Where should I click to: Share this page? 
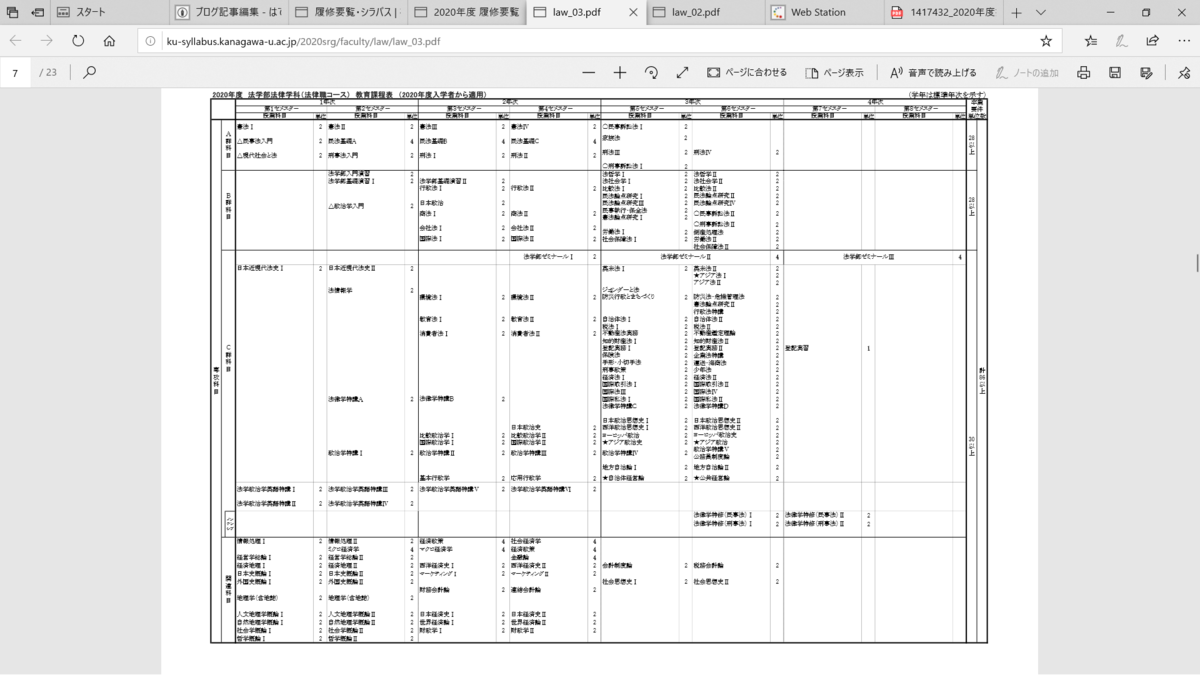coord(1153,41)
